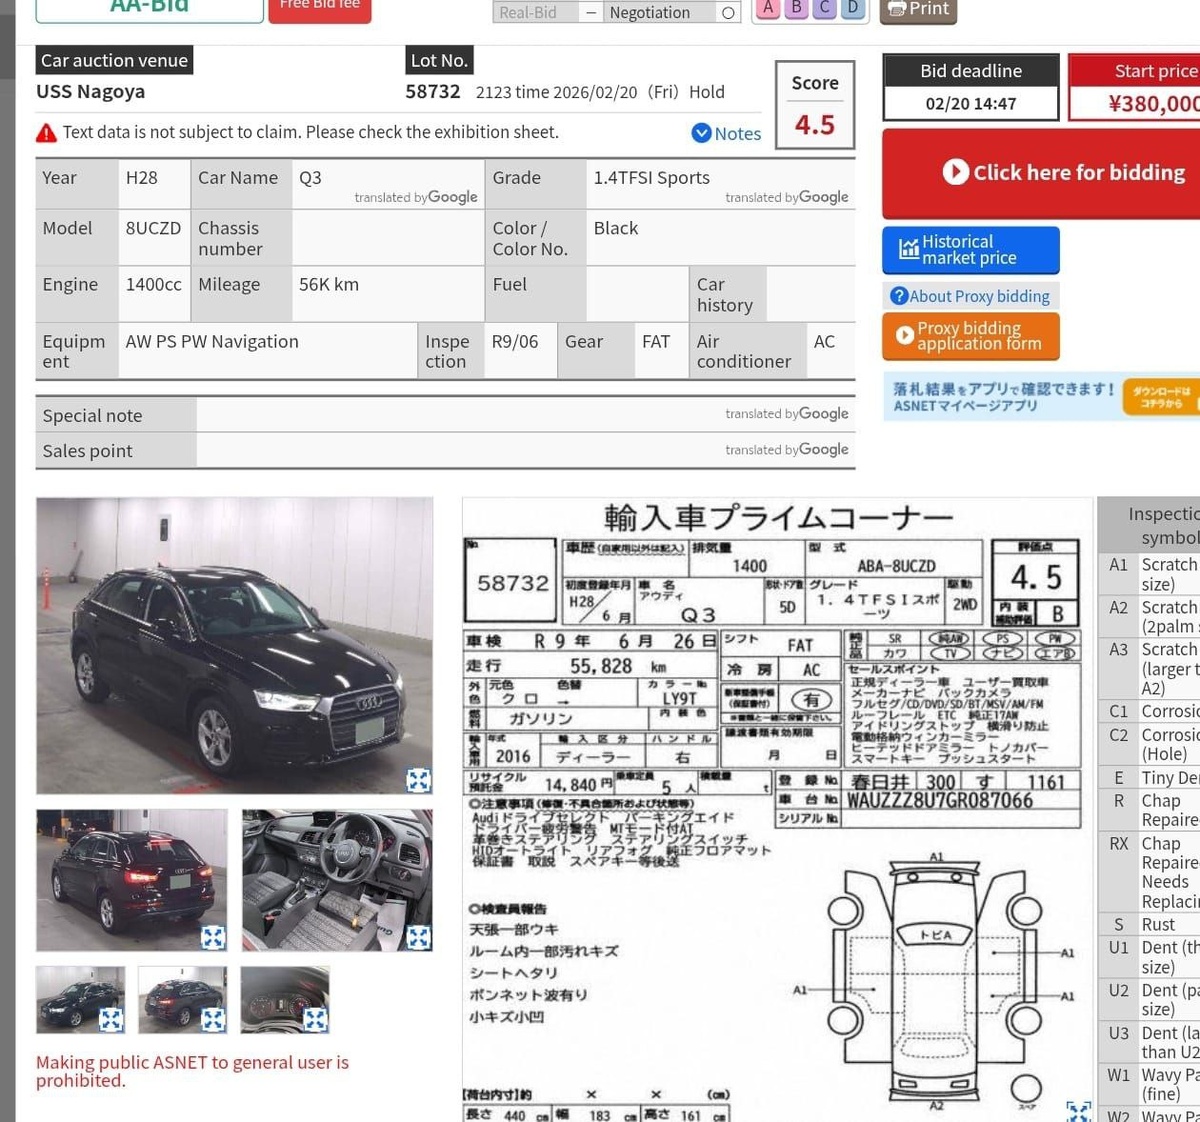Click the Year value H28
Screen dimensions: 1200x1122
[142, 178]
